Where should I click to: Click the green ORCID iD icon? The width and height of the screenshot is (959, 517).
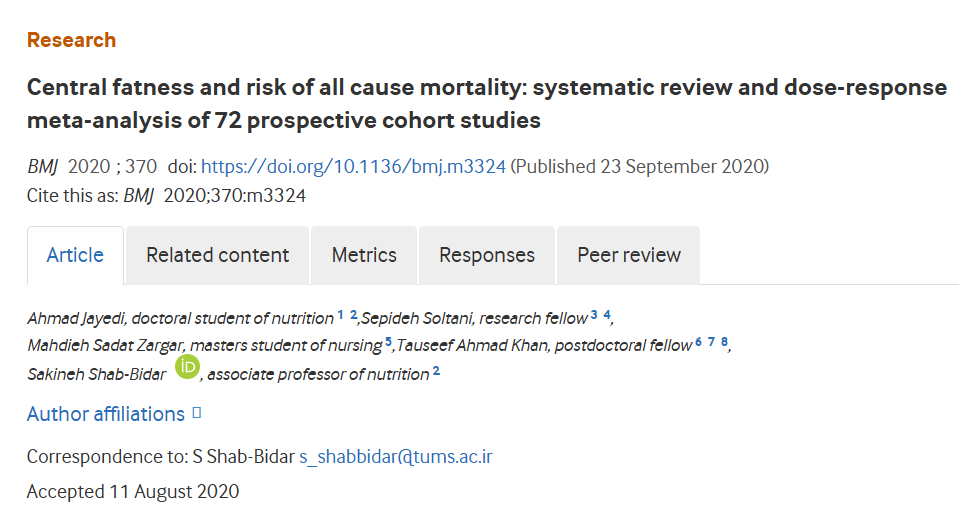187,367
